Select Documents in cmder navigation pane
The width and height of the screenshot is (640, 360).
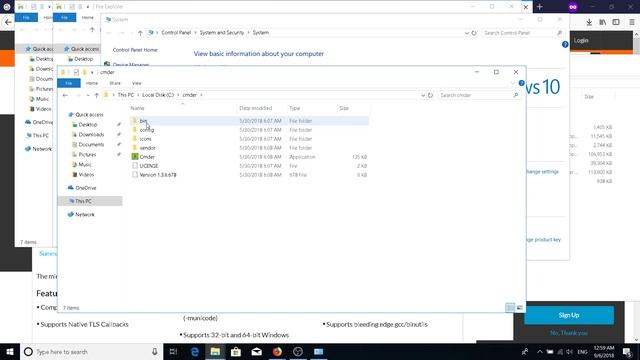click(91, 144)
